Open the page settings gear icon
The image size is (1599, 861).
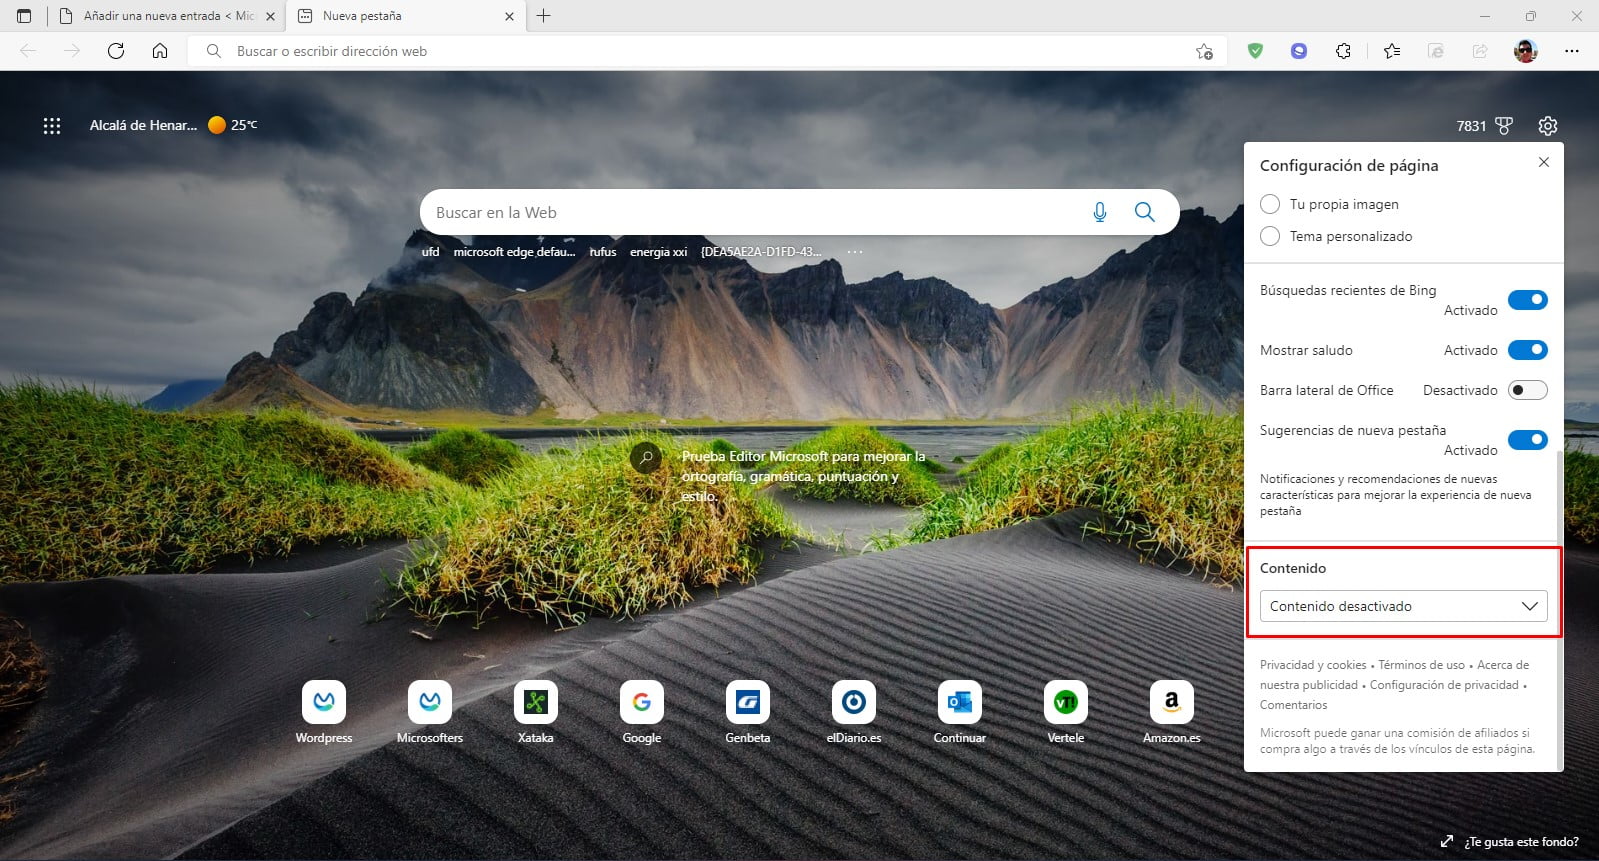(x=1547, y=126)
